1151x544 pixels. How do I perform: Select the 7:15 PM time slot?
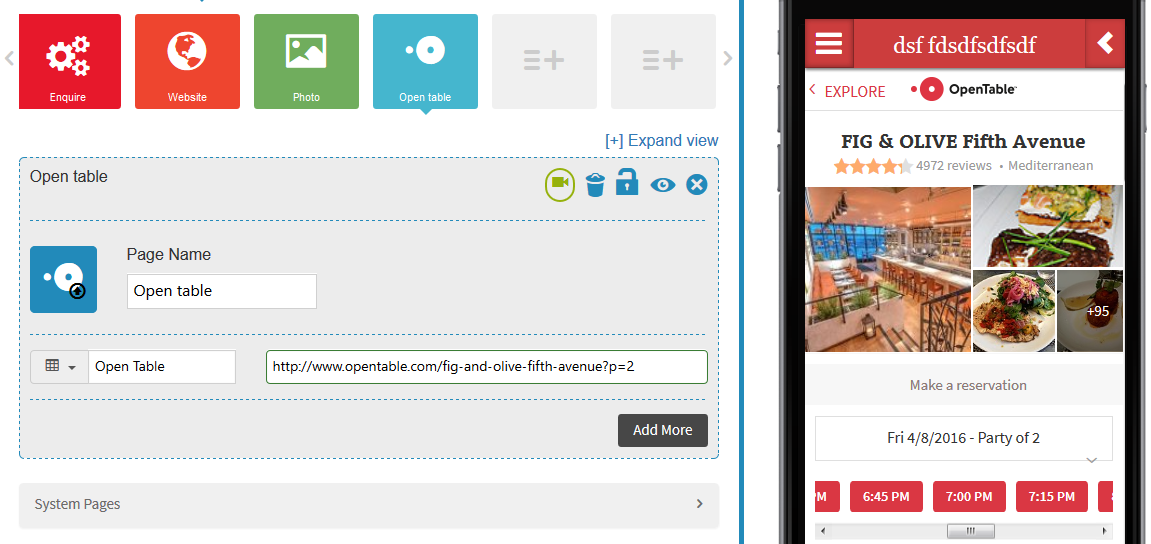pyautogui.click(x=1052, y=496)
